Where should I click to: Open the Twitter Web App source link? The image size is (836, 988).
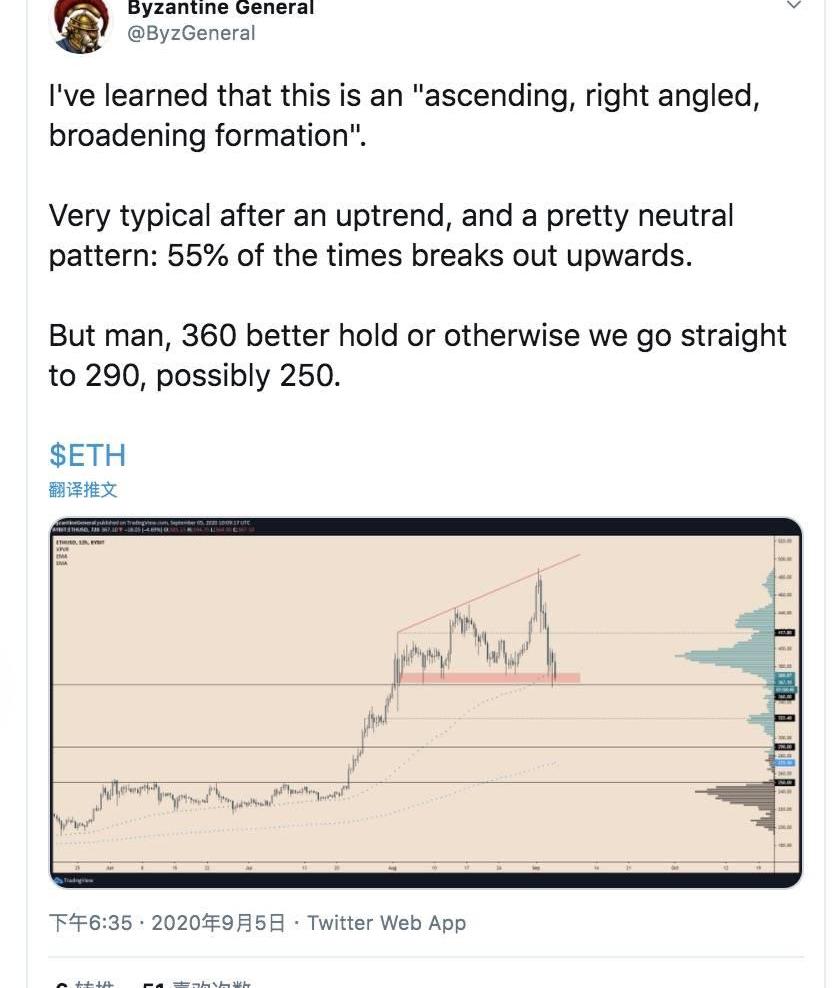(x=387, y=922)
